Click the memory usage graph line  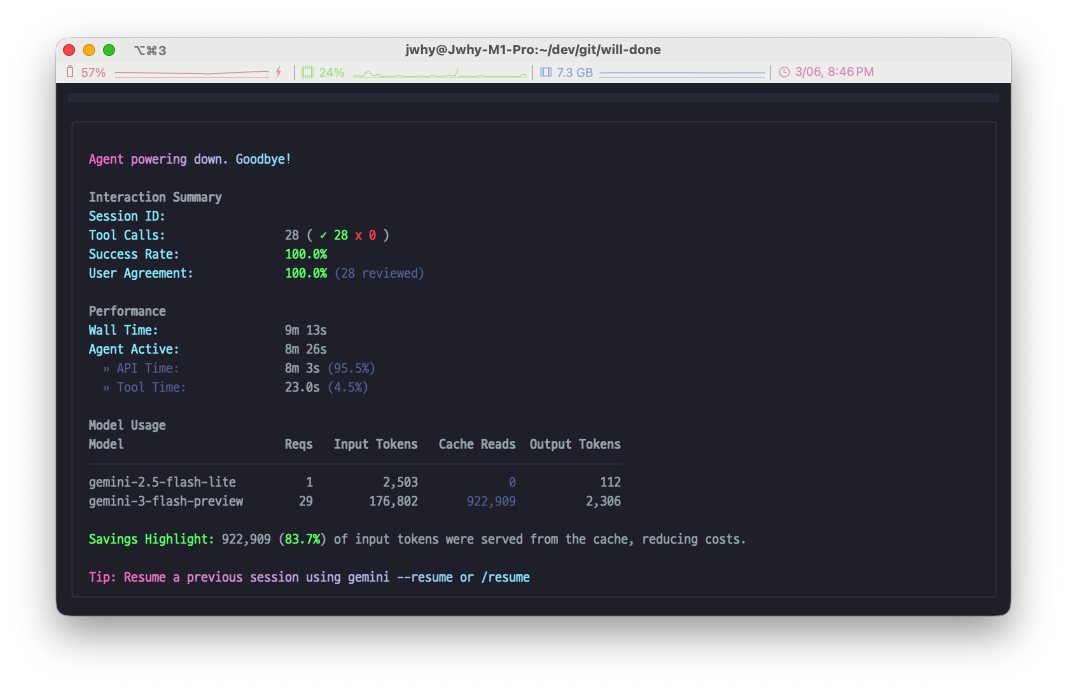coord(682,73)
